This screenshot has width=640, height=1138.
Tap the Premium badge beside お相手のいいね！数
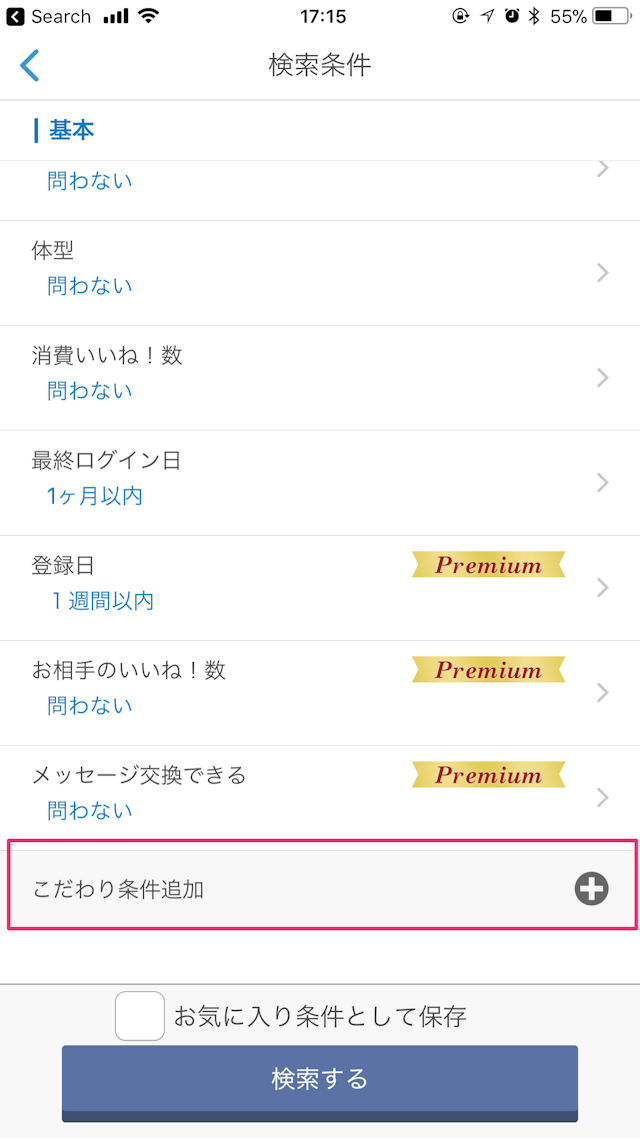coord(488,670)
